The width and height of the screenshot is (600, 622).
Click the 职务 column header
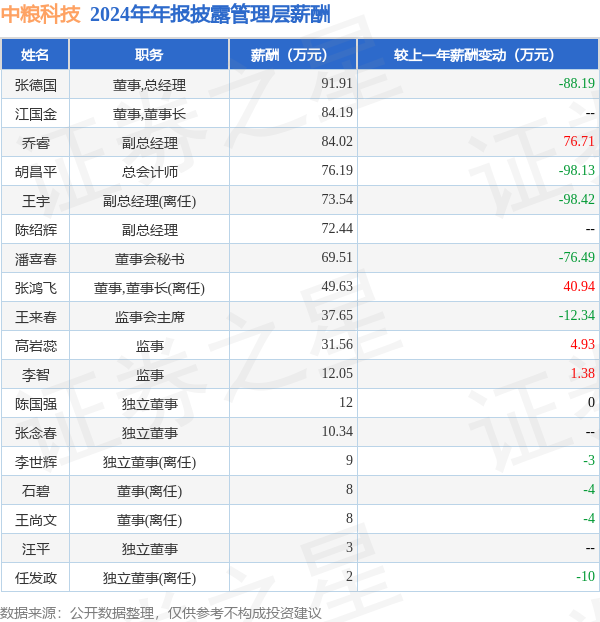click(149, 54)
